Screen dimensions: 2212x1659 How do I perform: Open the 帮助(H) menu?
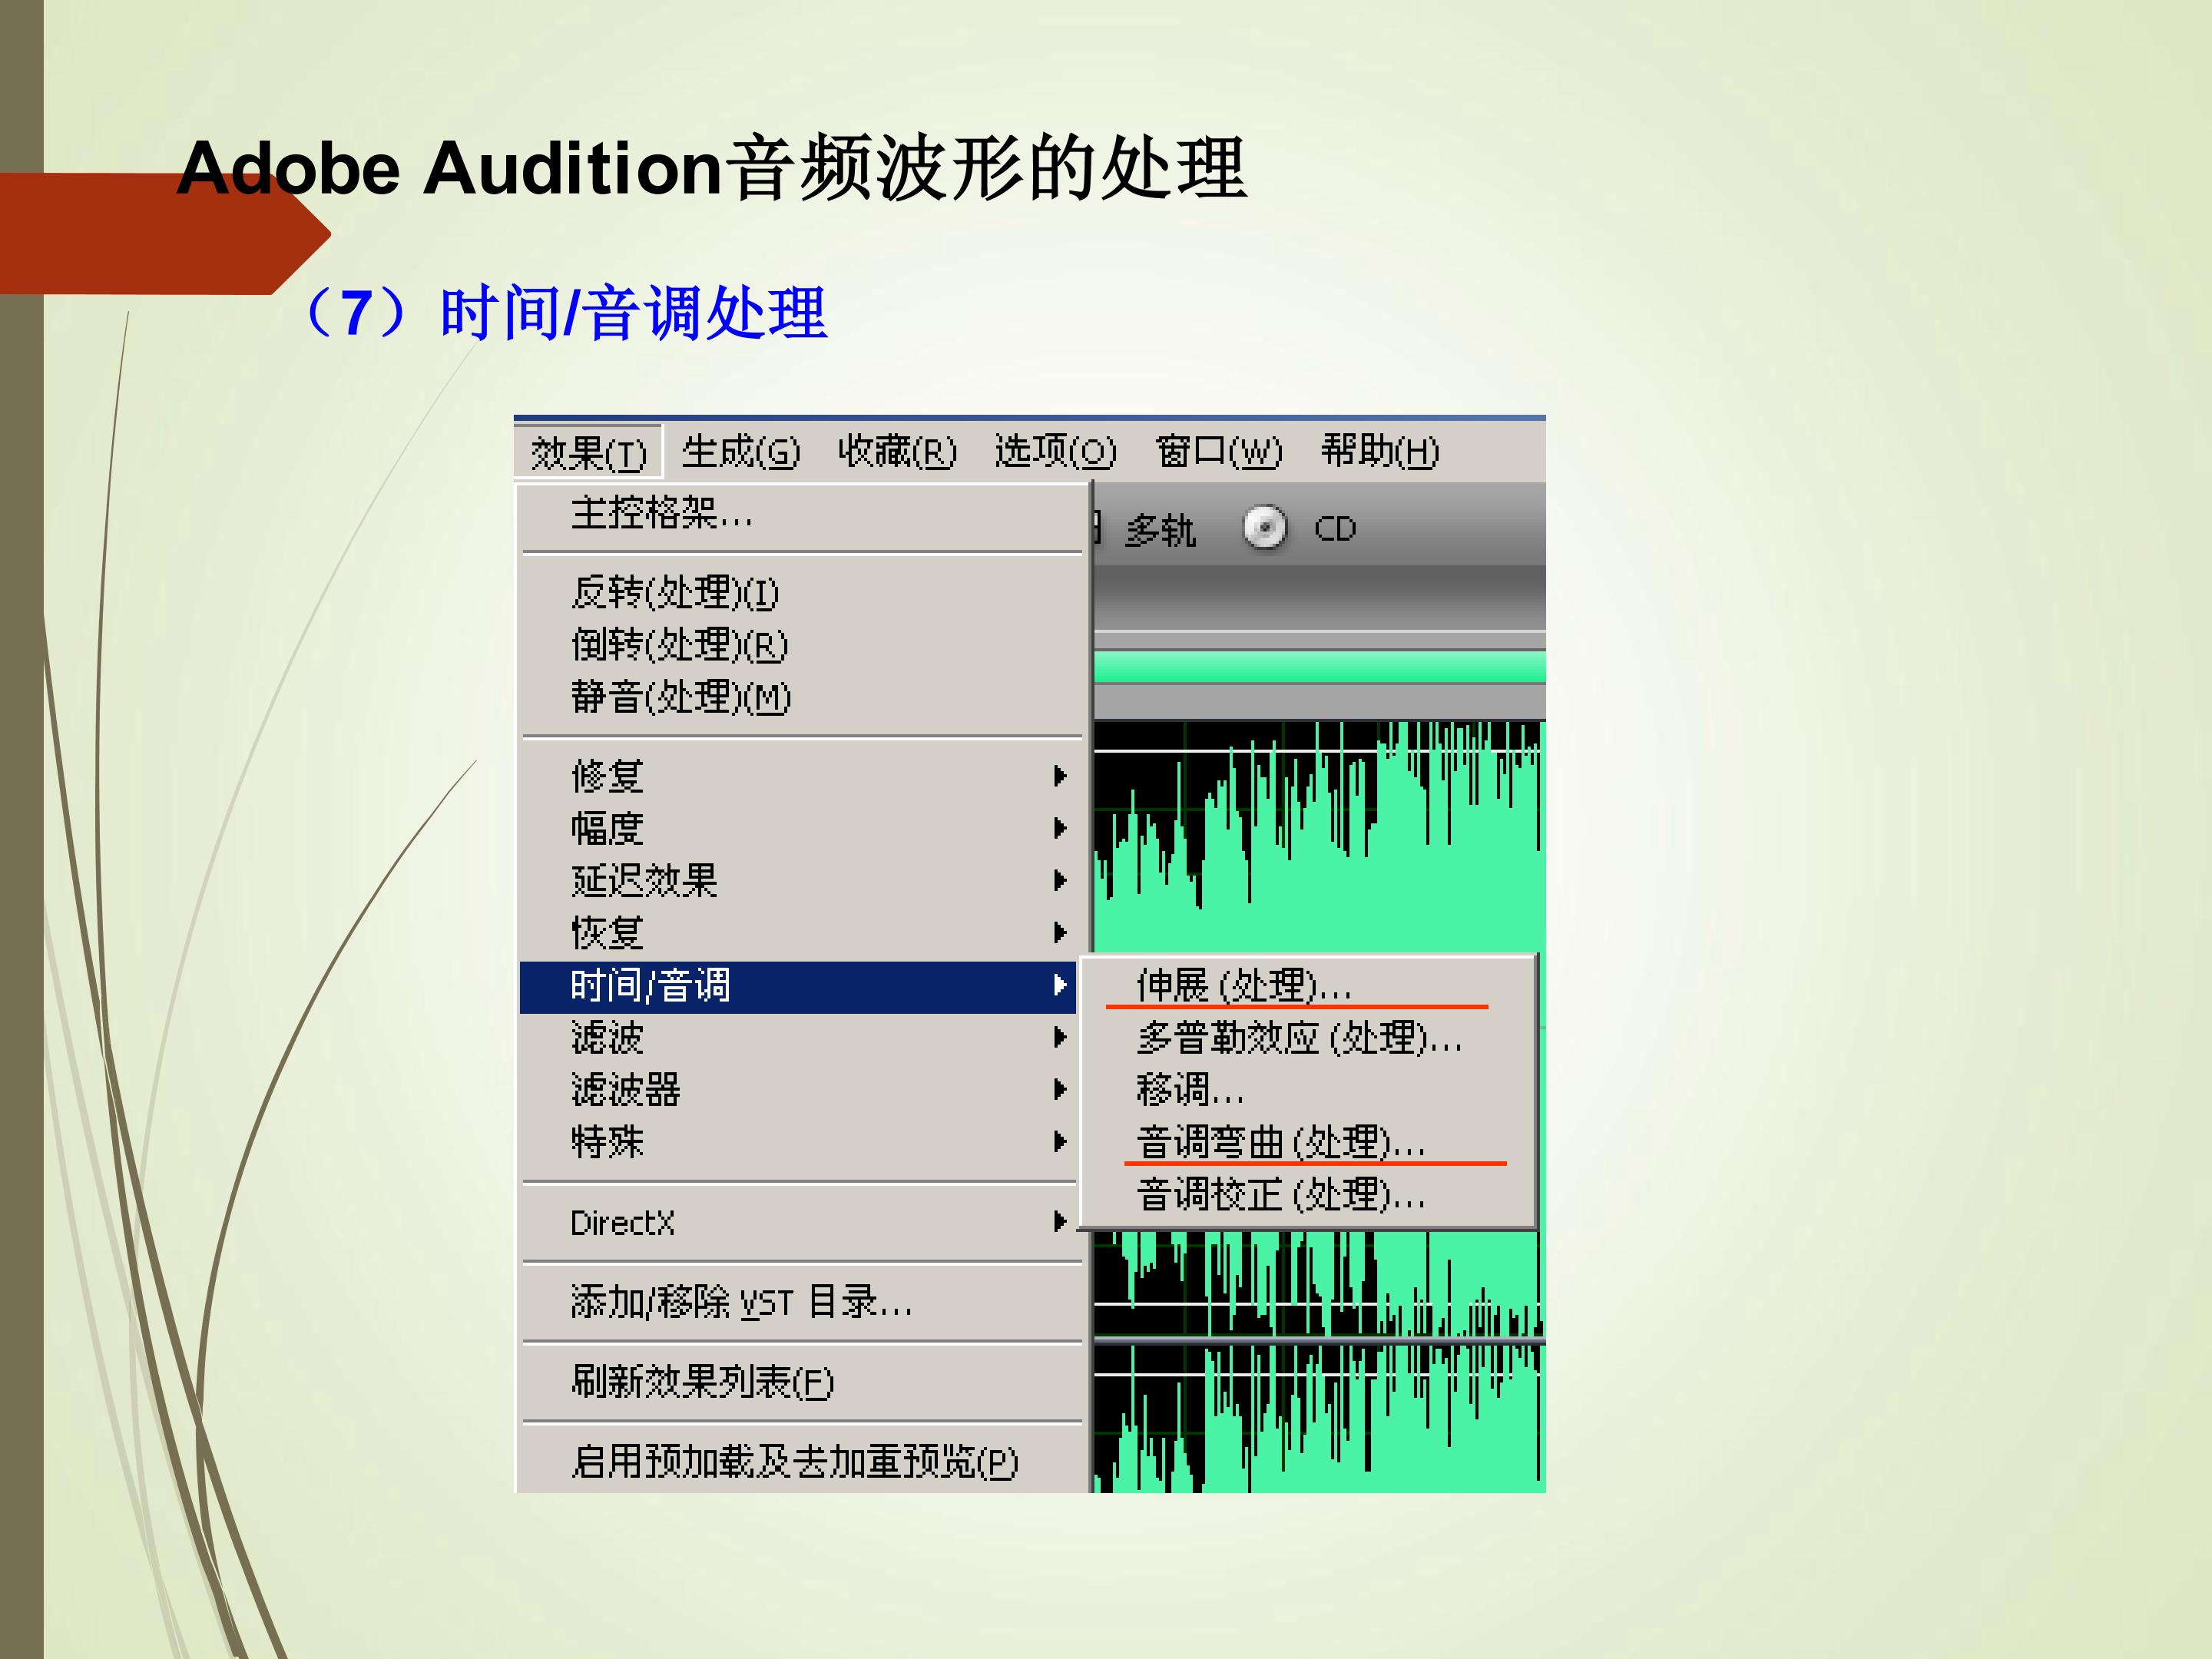coord(1380,452)
